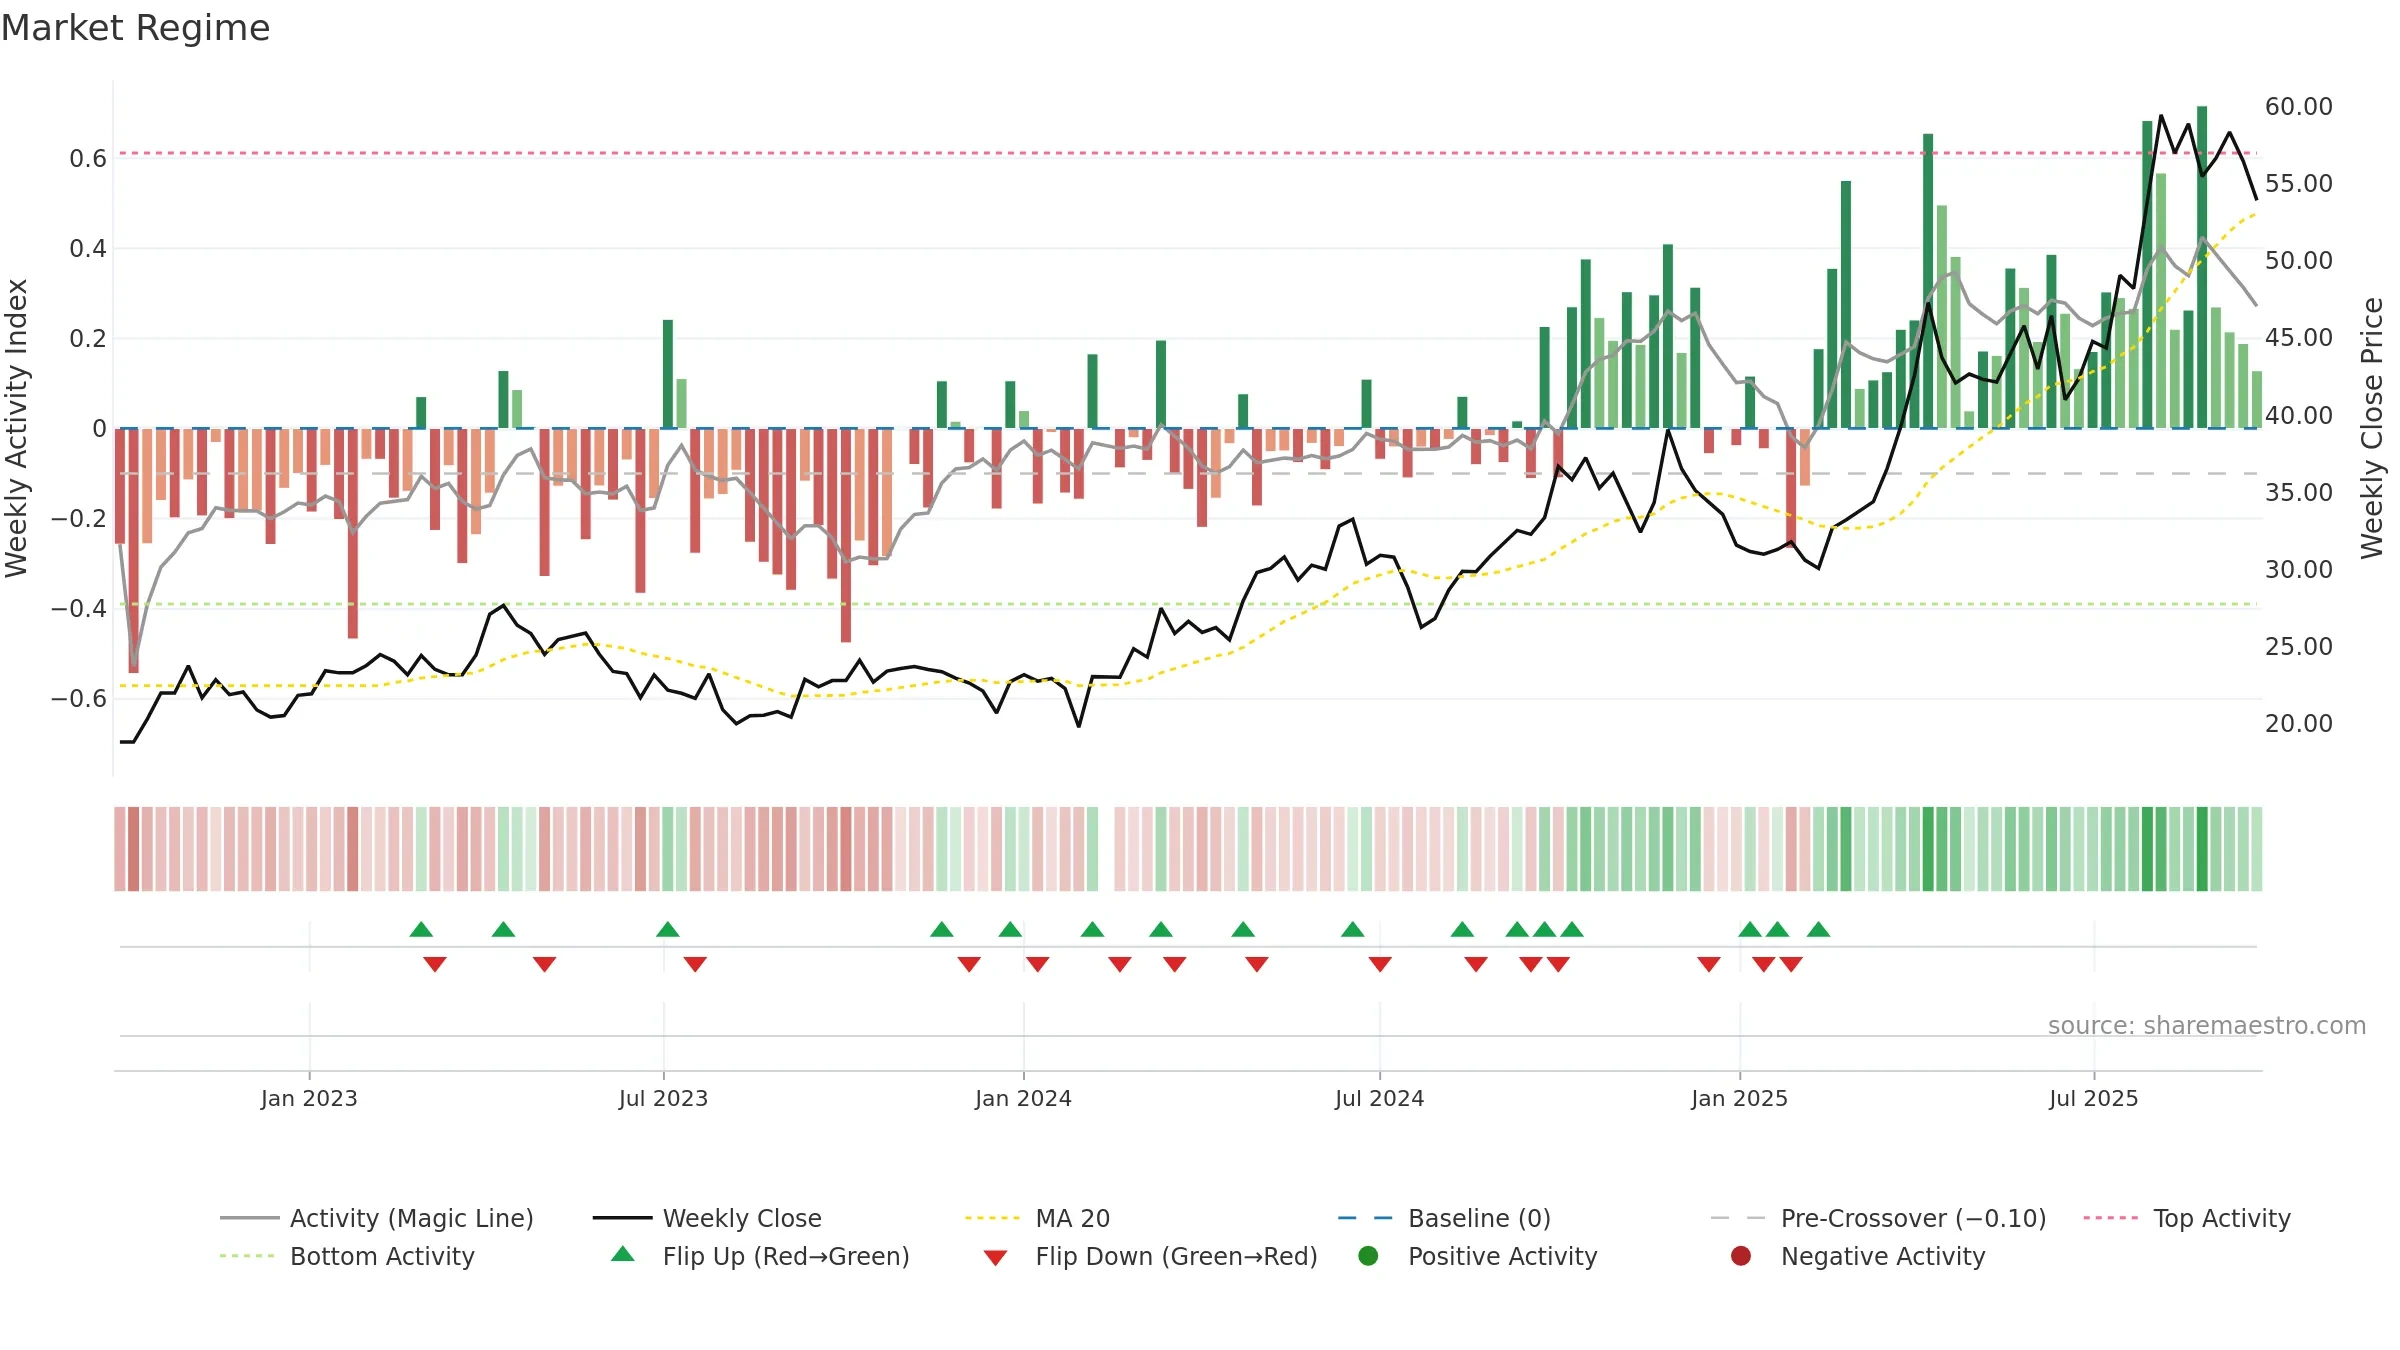The width and height of the screenshot is (2400, 1350).
Task: Toggle the MA 20 legend entry
Action: coord(1037,1218)
